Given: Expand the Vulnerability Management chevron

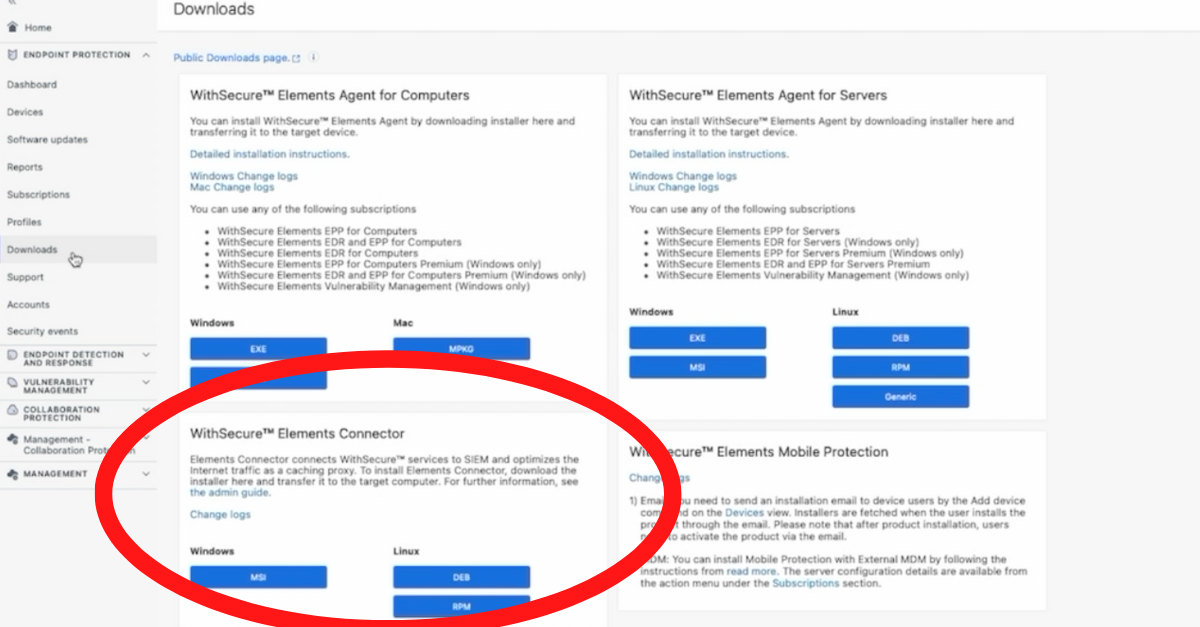Looking at the screenshot, I should (146, 382).
